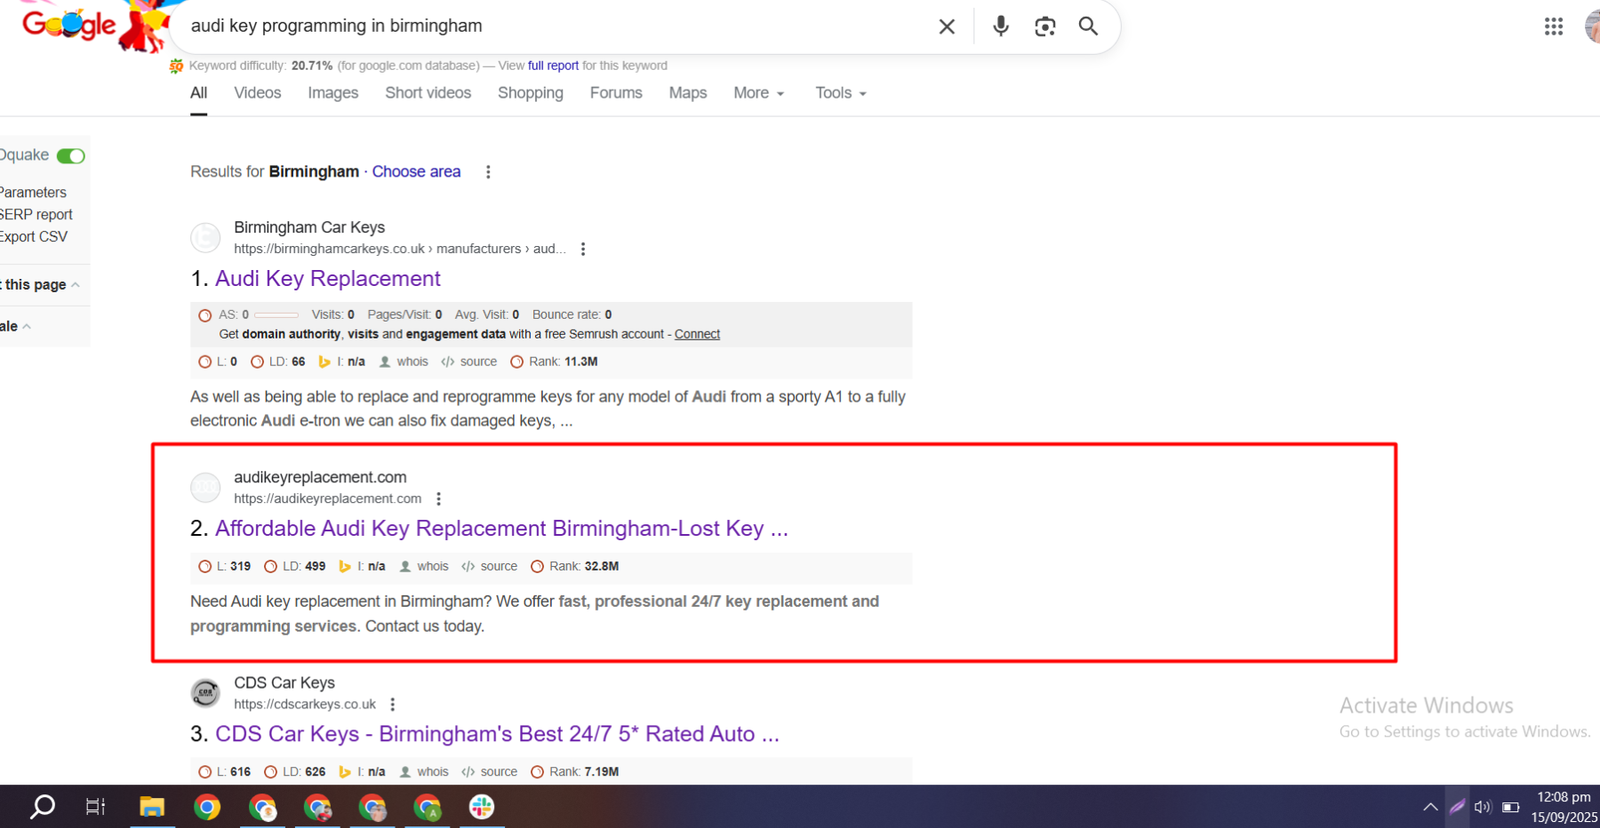Image resolution: width=1600 pixels, height=828 pixels.
Task: Switch to the Images tab
Action: [333, 93]
